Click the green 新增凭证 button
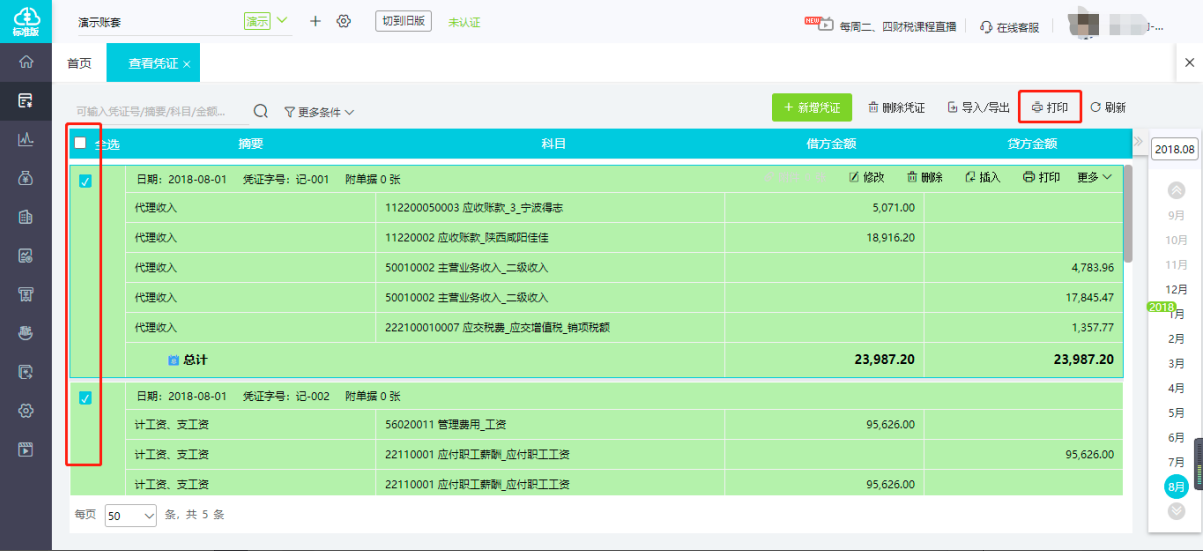The height and width of the screenshot is (551, 1203). (811, 107)
